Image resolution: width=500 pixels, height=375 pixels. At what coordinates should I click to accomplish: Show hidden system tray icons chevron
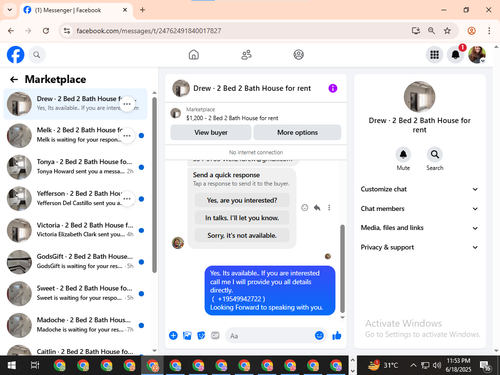pos(413,365)
